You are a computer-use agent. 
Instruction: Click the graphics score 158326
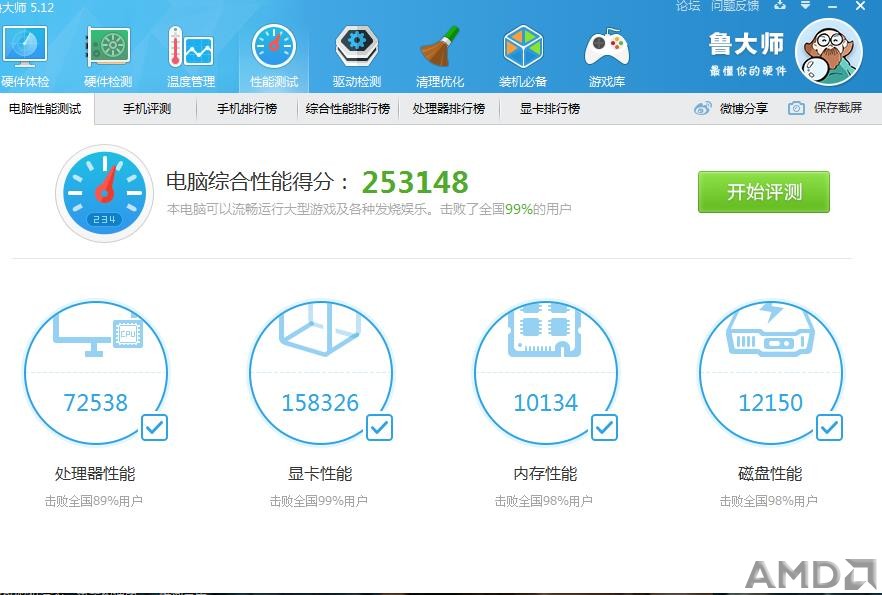click(x=320, y=403)
